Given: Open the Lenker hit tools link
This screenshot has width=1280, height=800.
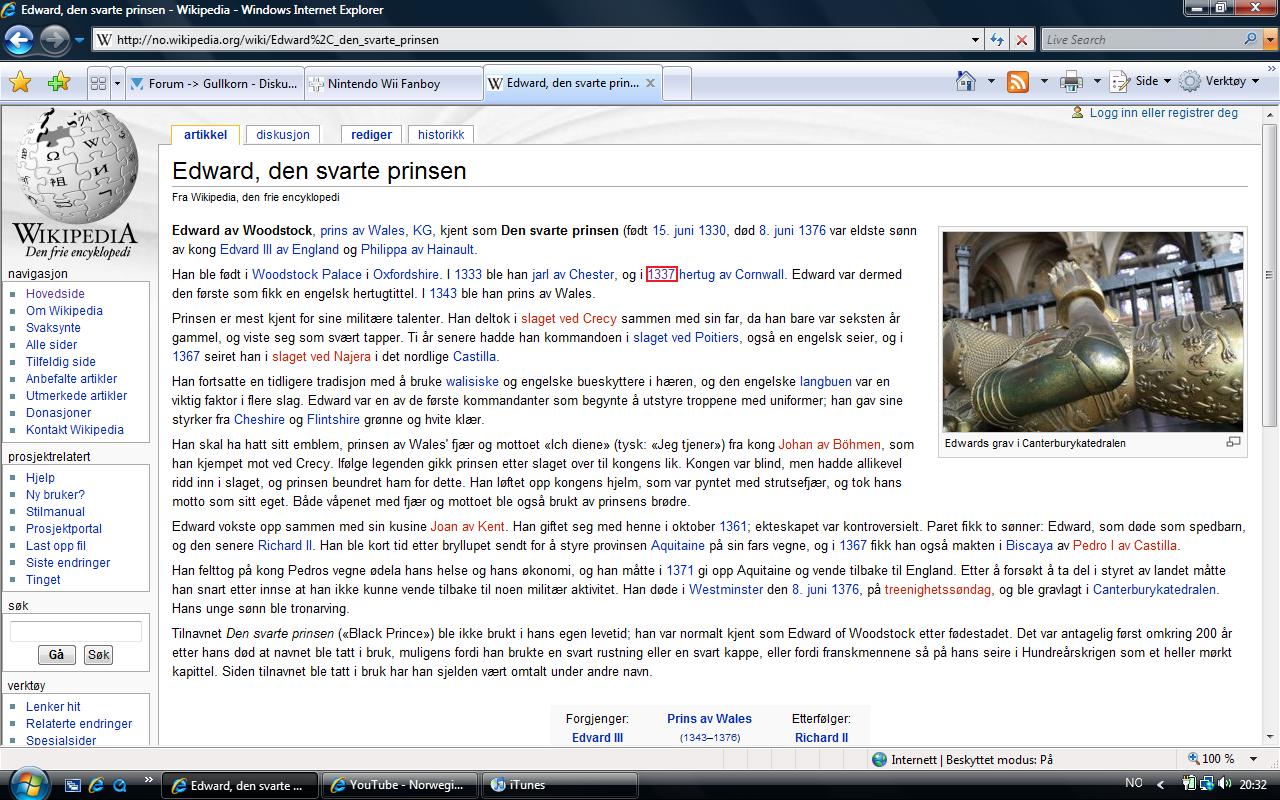Looking at the screenshot, I should [53, 706].
